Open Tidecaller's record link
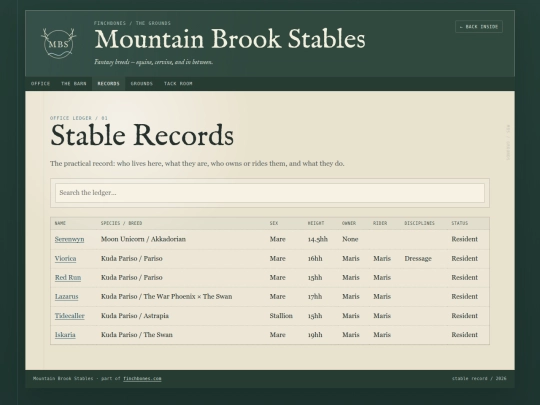This screenshot has width=540, height=405. pyautogui.click(x=70, y=316)
